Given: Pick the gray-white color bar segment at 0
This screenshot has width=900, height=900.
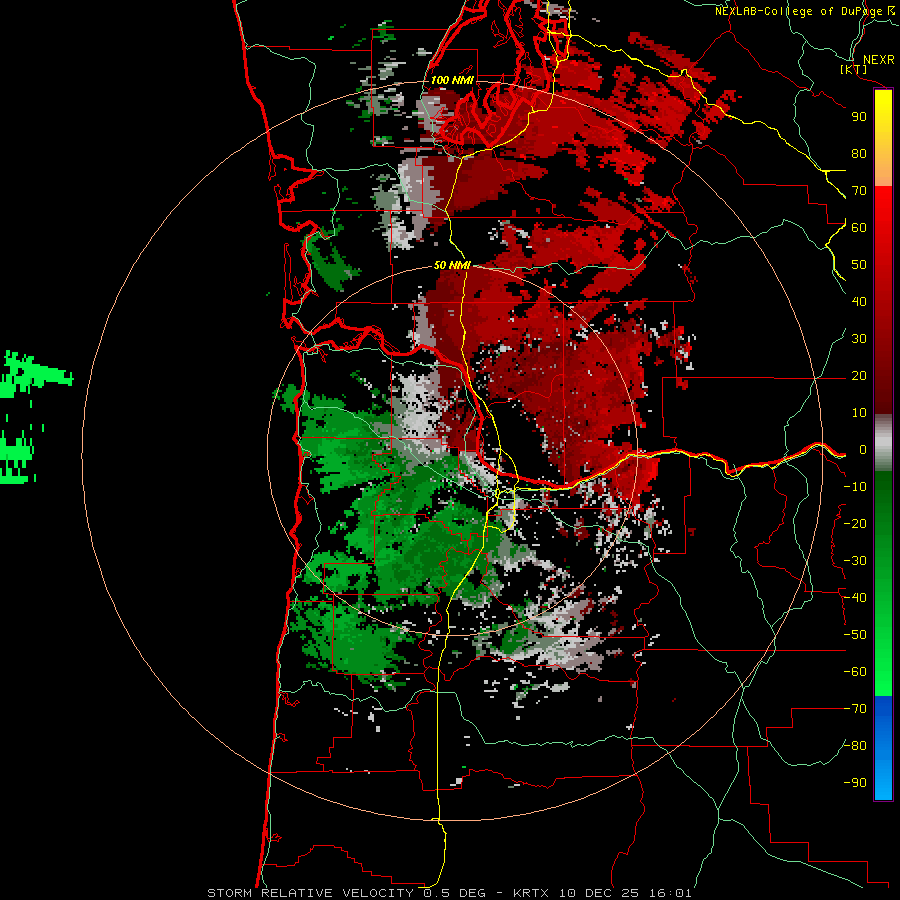Looking at the screenshot, I should [x=883, y=443].
